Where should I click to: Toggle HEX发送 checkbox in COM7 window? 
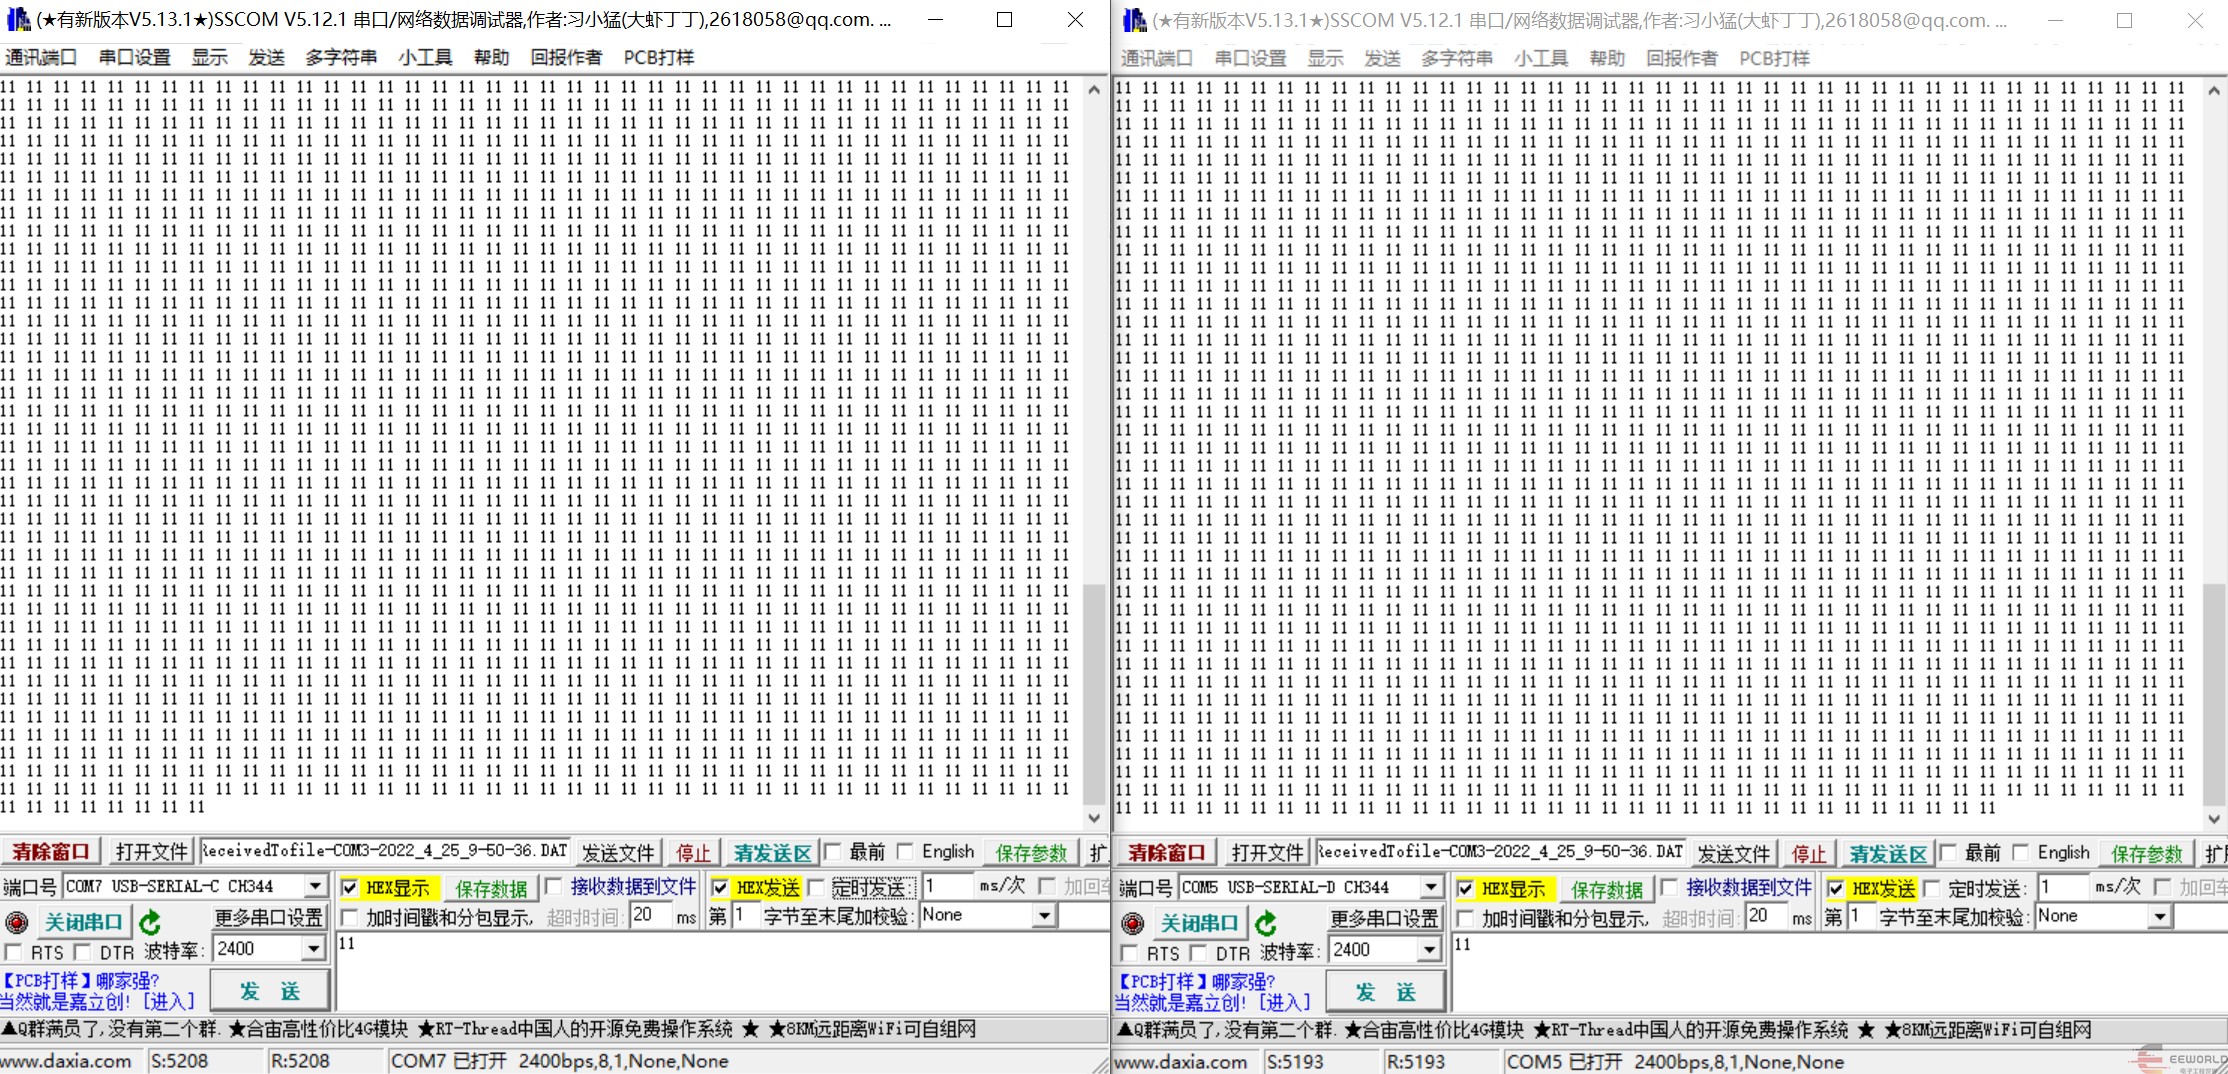click(720, 888)
